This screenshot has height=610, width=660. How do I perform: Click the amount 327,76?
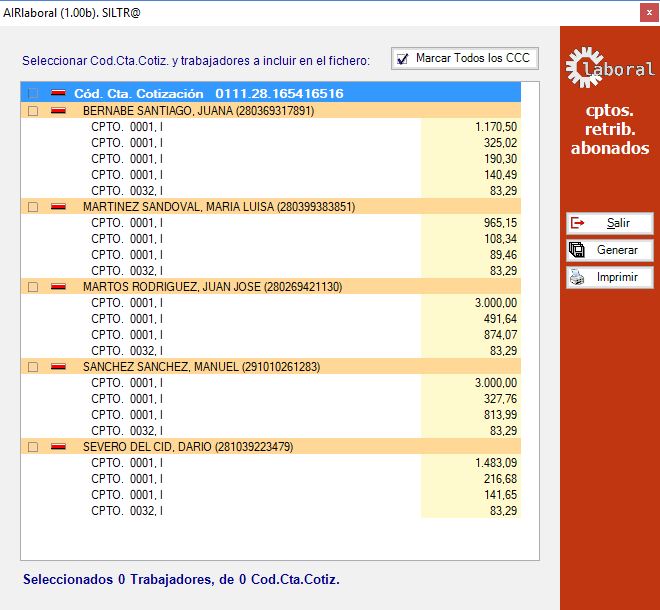pyautogui.click(x=500, y=399)
